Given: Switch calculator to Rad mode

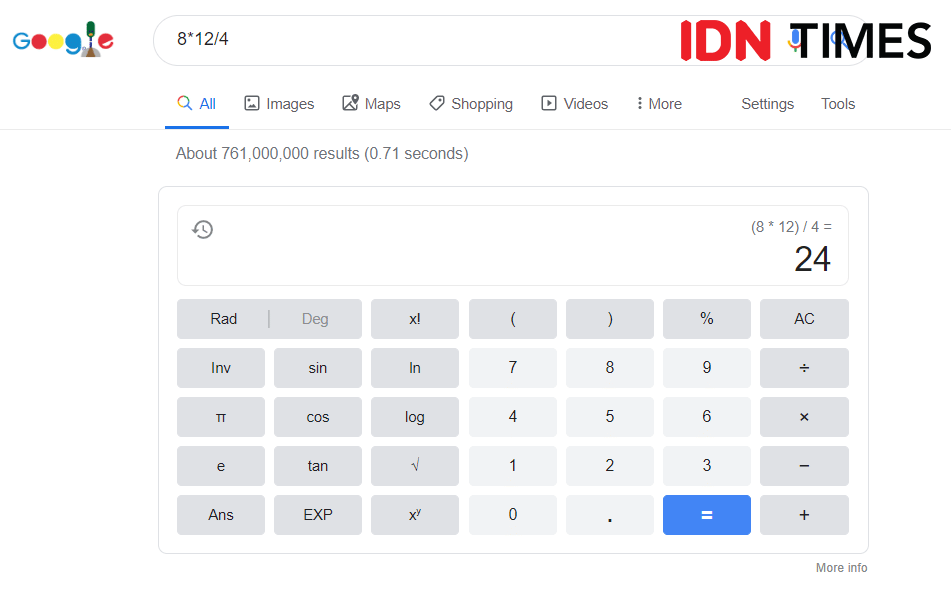Looking at the screenshot, I should (x=224, y=319).
